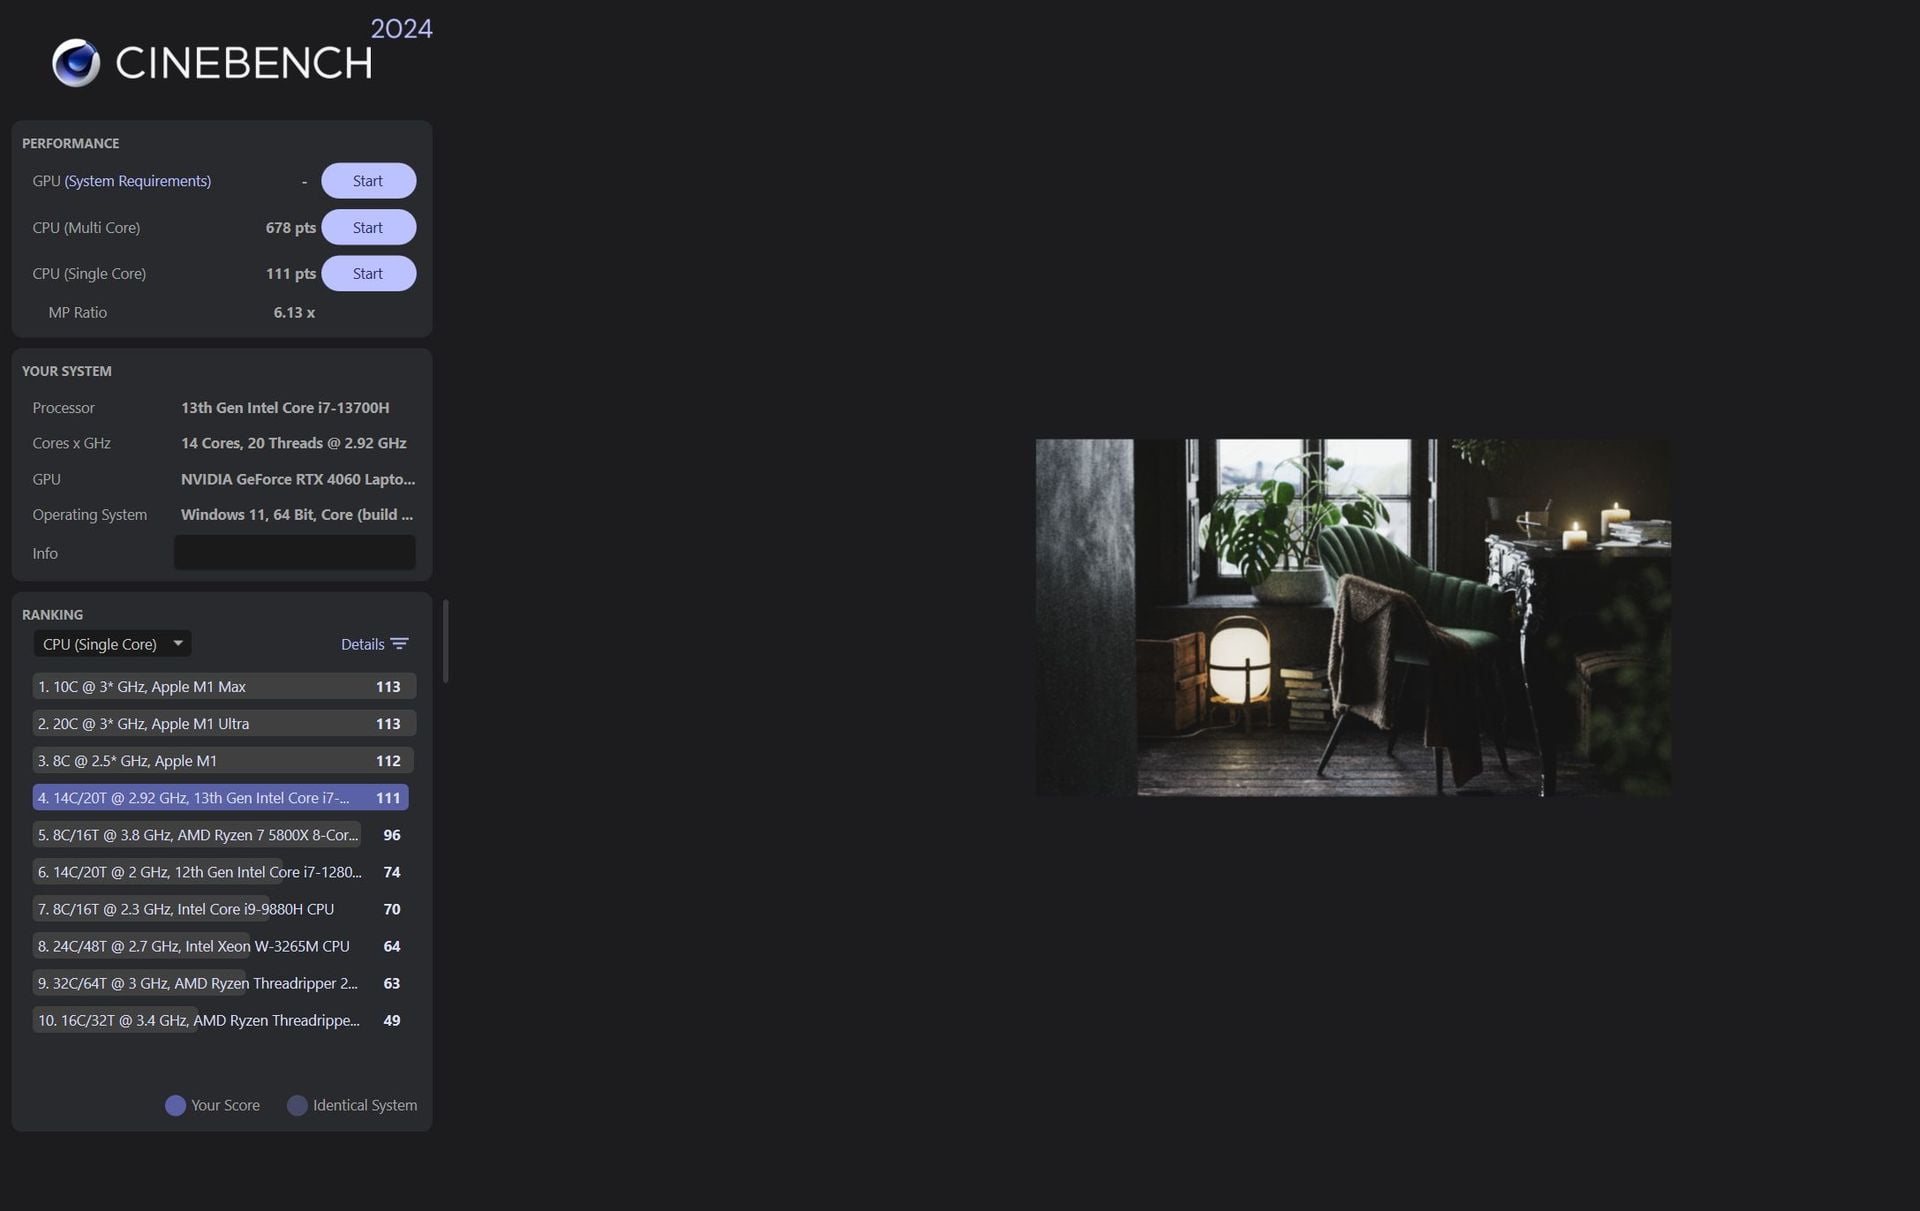Click the PERFORMANCE section heading
The height and width of the screenshot is (1211, 1920).
70,143
